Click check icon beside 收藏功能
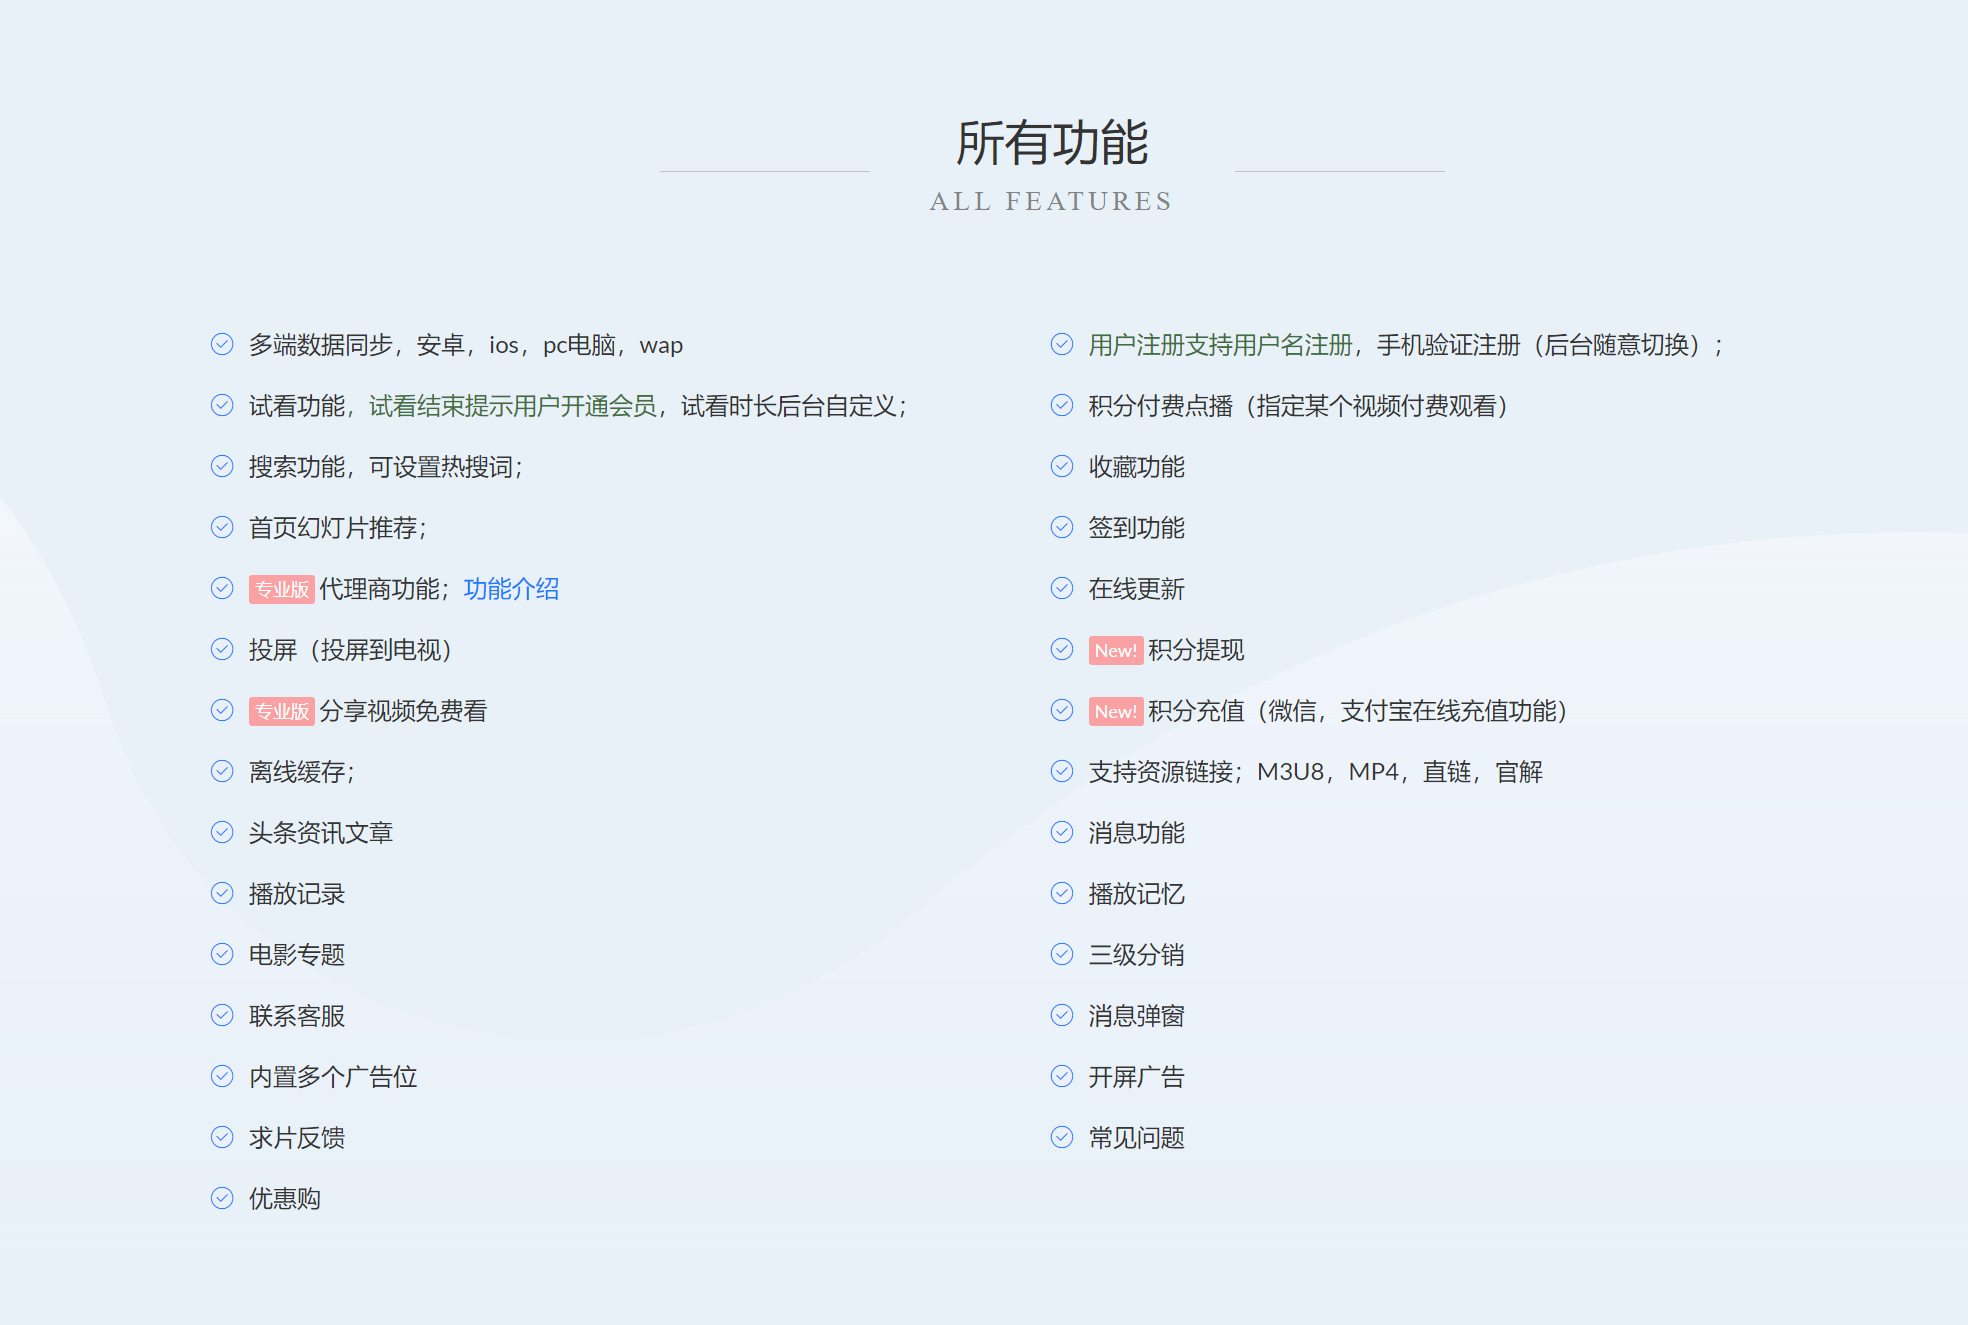1968x1325 pixels. [x=1062, y=467]
